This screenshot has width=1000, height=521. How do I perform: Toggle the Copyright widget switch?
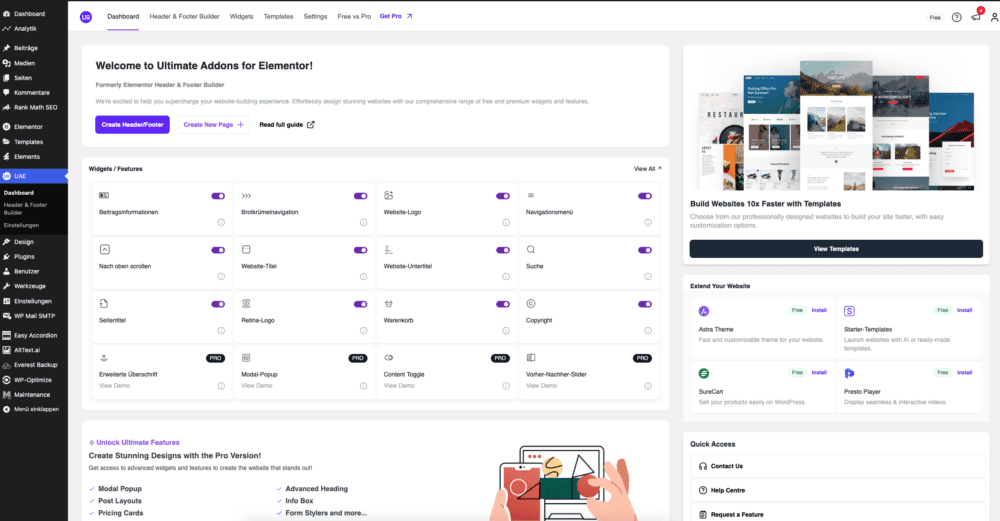coord(645,304)
